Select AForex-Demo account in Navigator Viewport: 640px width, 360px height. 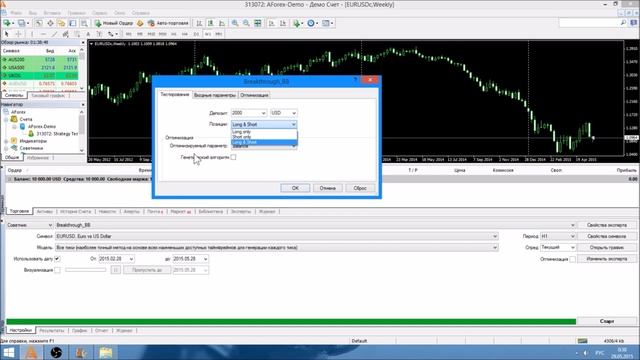tap(42, 127)
